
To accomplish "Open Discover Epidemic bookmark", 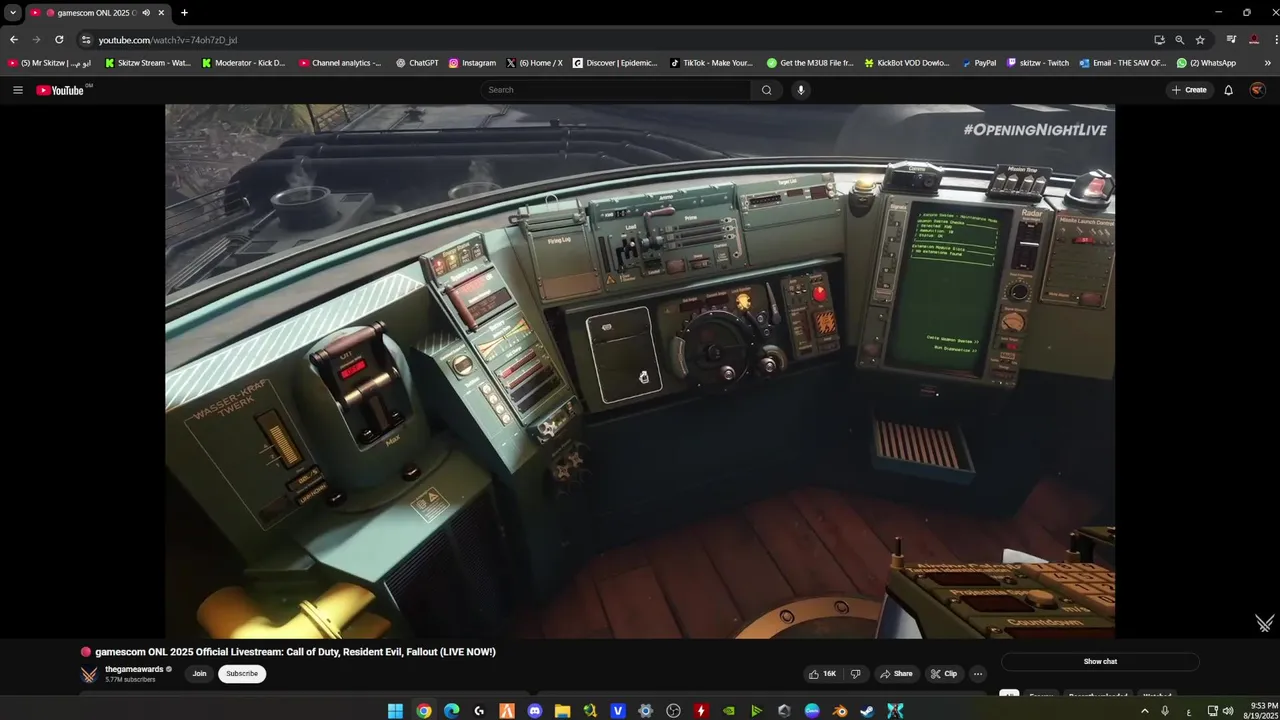I will click(x=615, y=63).
